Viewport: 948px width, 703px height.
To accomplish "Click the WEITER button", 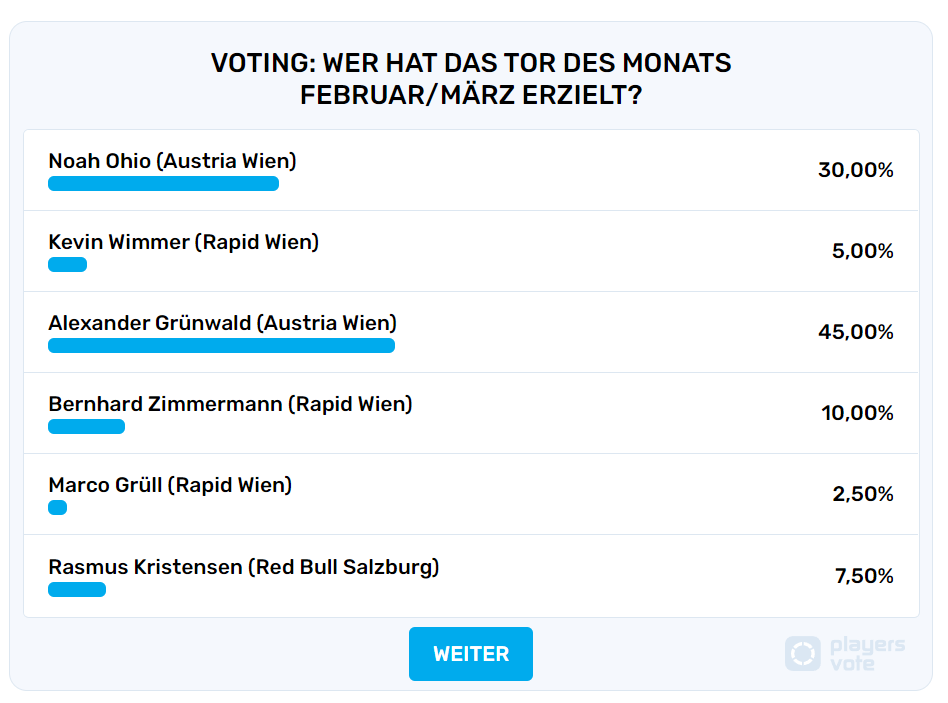I will [470, 653].
